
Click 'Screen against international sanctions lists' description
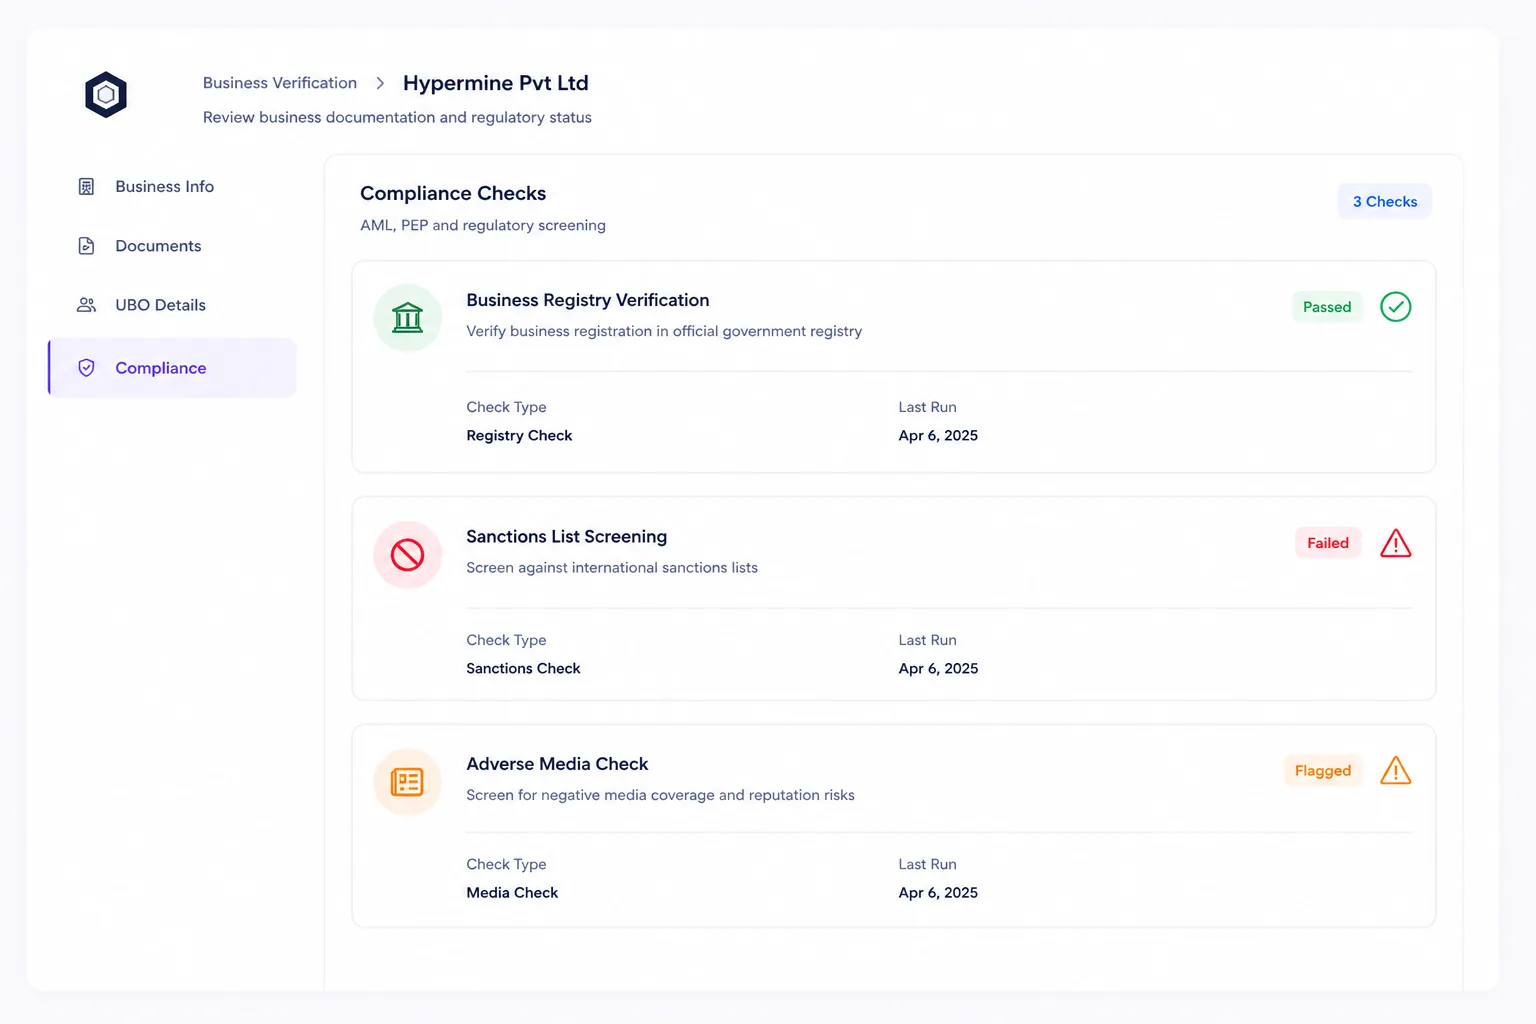(x=612, y=568)
